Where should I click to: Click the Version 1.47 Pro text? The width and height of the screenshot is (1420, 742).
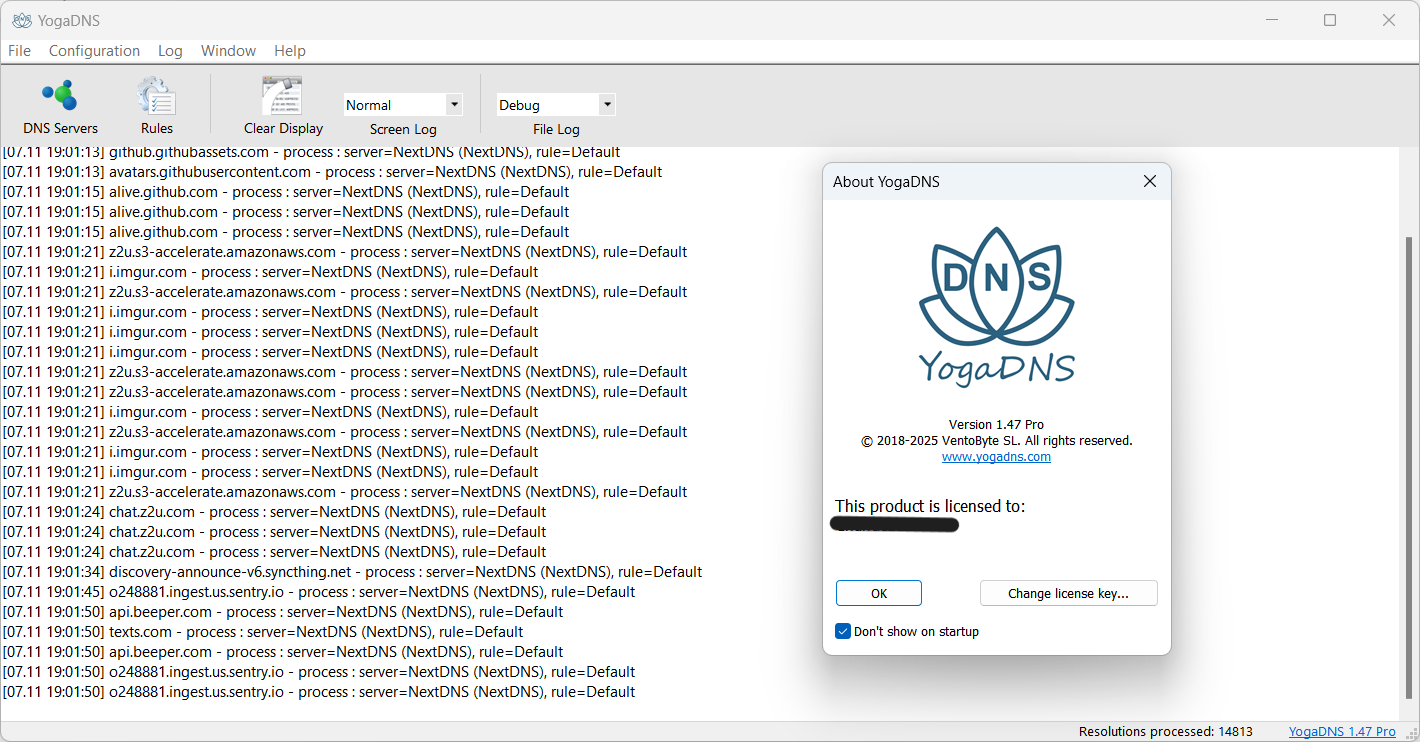(x=996, y=425)
